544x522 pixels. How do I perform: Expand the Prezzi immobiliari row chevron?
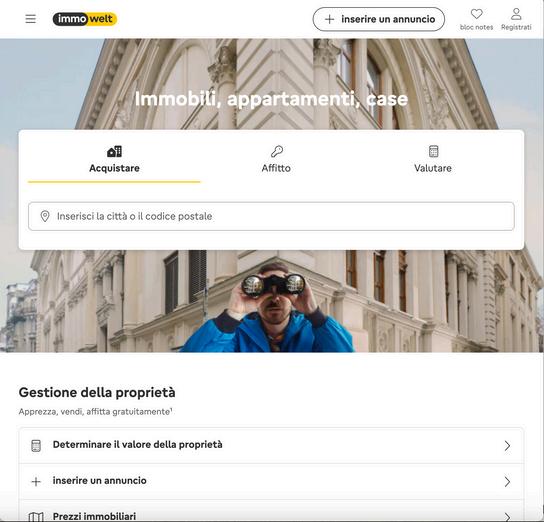[507, 517]
